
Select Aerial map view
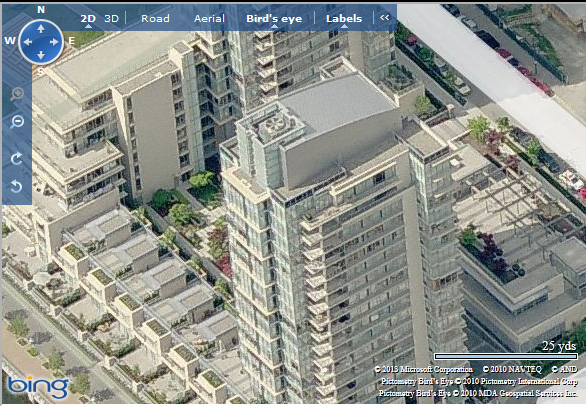coord(209,18)
